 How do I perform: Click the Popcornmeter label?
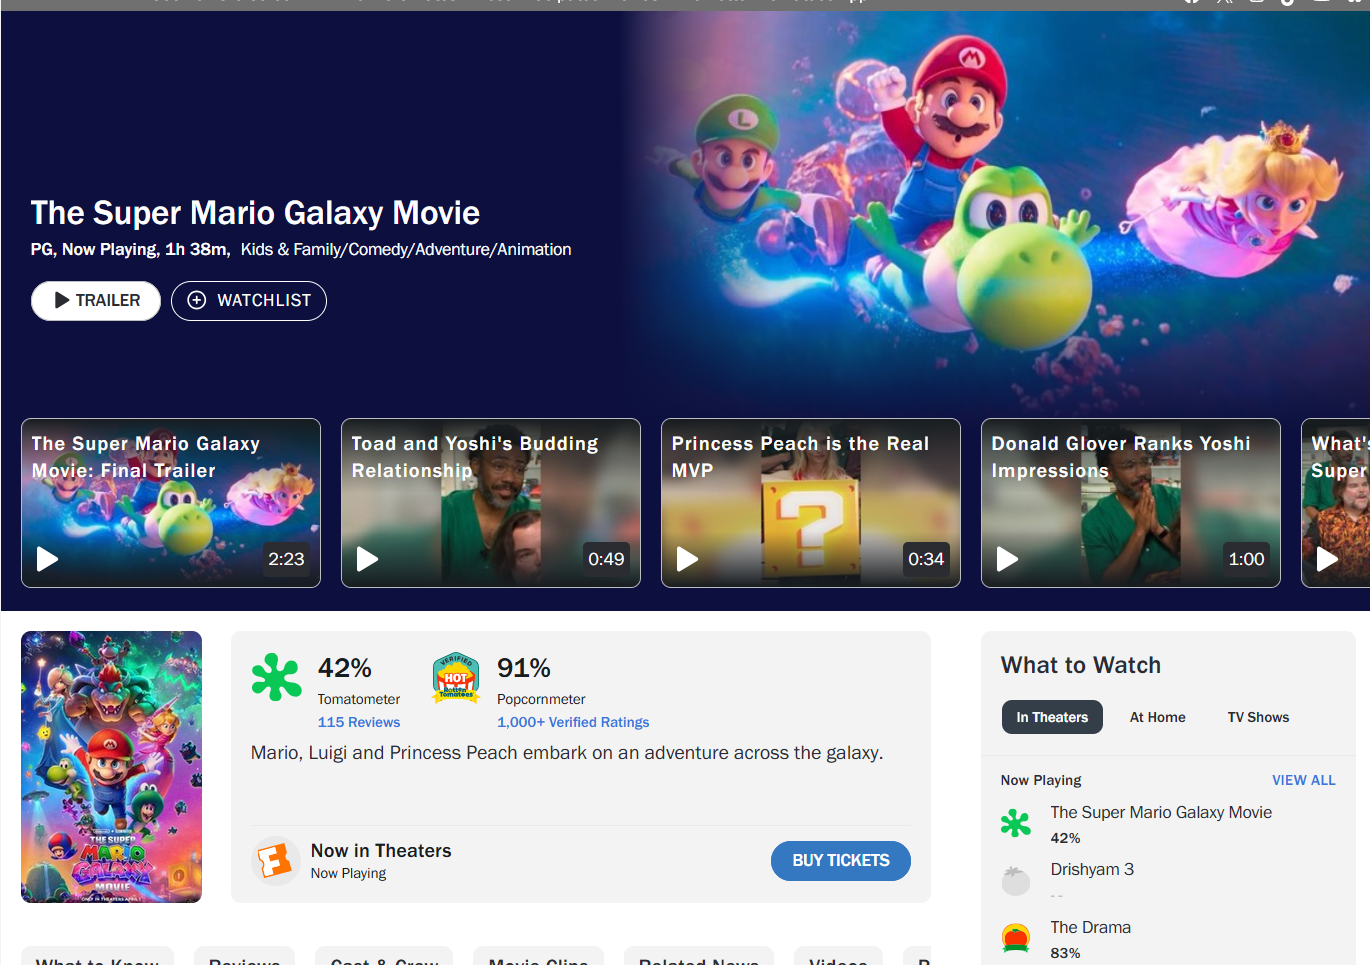(541, 699)
